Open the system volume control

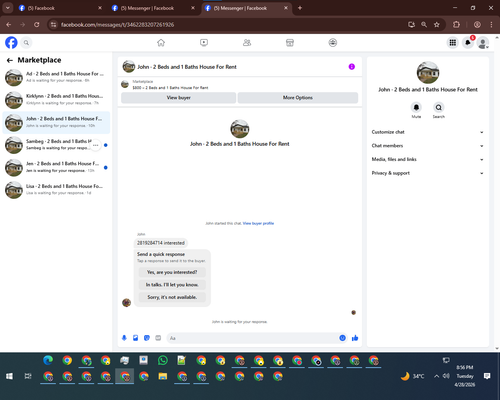tap(446, 376)
